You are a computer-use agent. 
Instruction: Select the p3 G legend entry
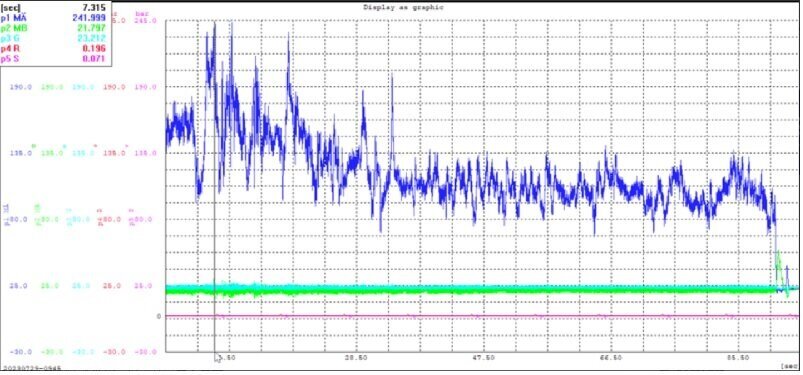[10, 38]
